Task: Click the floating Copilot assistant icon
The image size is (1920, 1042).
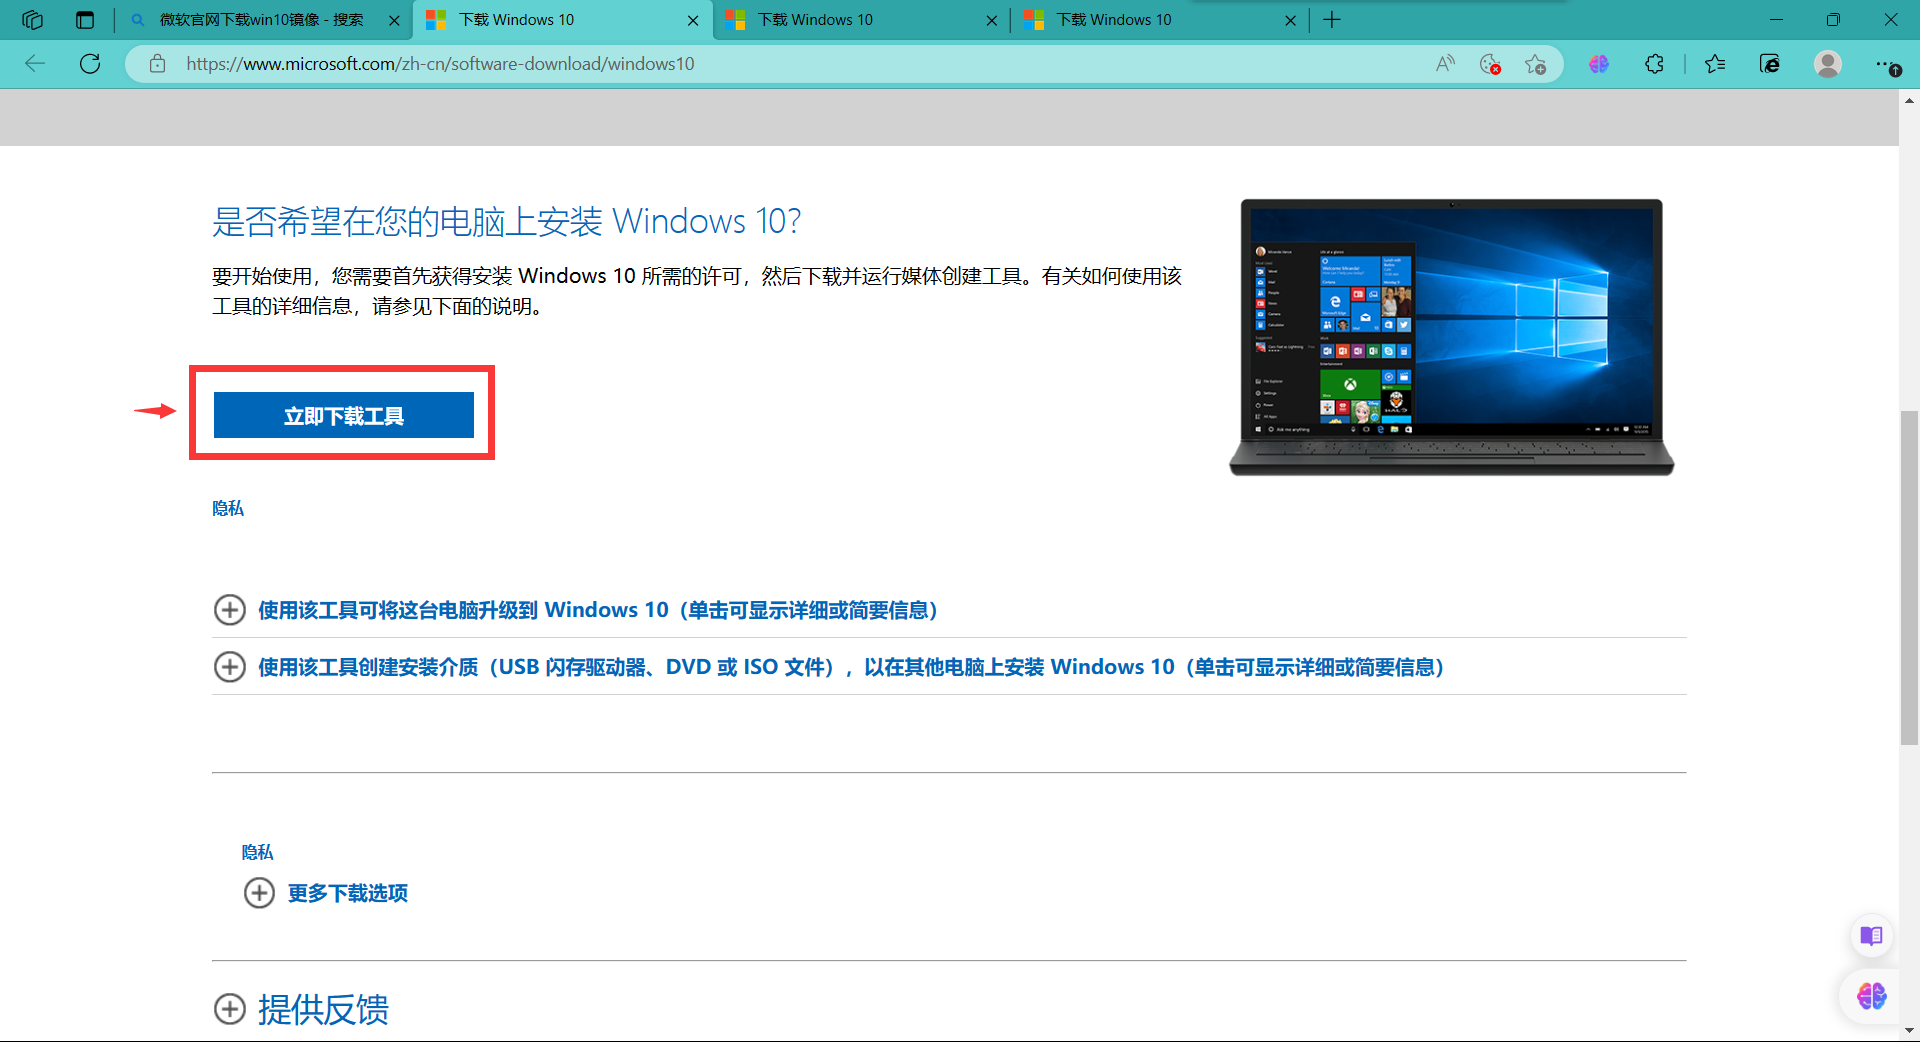Action: pyautogui.click(x=1871, y=996)
